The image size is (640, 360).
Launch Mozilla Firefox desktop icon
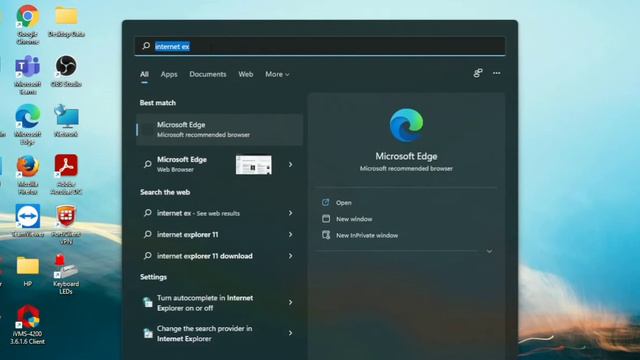(27, 167)
